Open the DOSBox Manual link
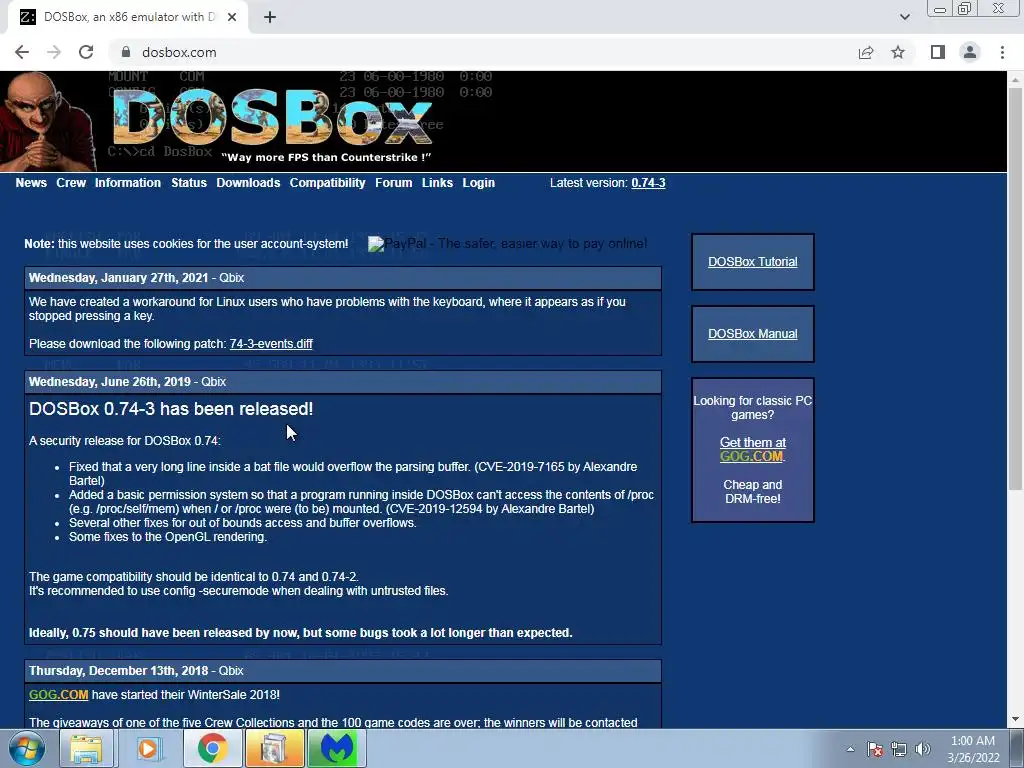 (752, 334)
